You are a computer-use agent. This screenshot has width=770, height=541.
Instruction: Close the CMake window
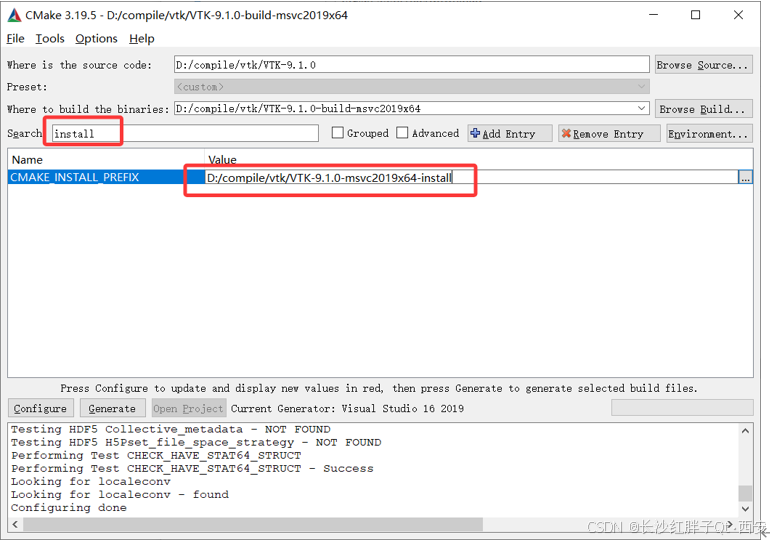point(738,15)
